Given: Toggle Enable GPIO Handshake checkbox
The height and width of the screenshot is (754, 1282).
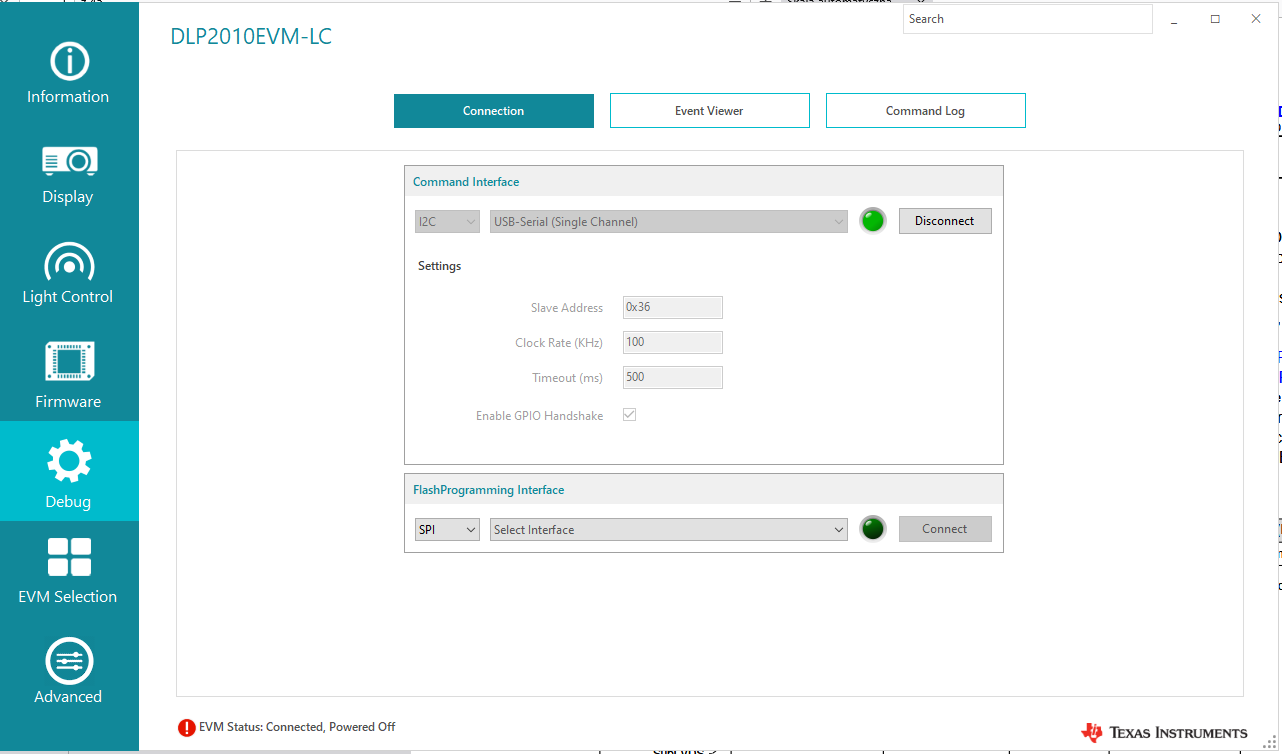Looking at the screenshot, I should [630, 415].
